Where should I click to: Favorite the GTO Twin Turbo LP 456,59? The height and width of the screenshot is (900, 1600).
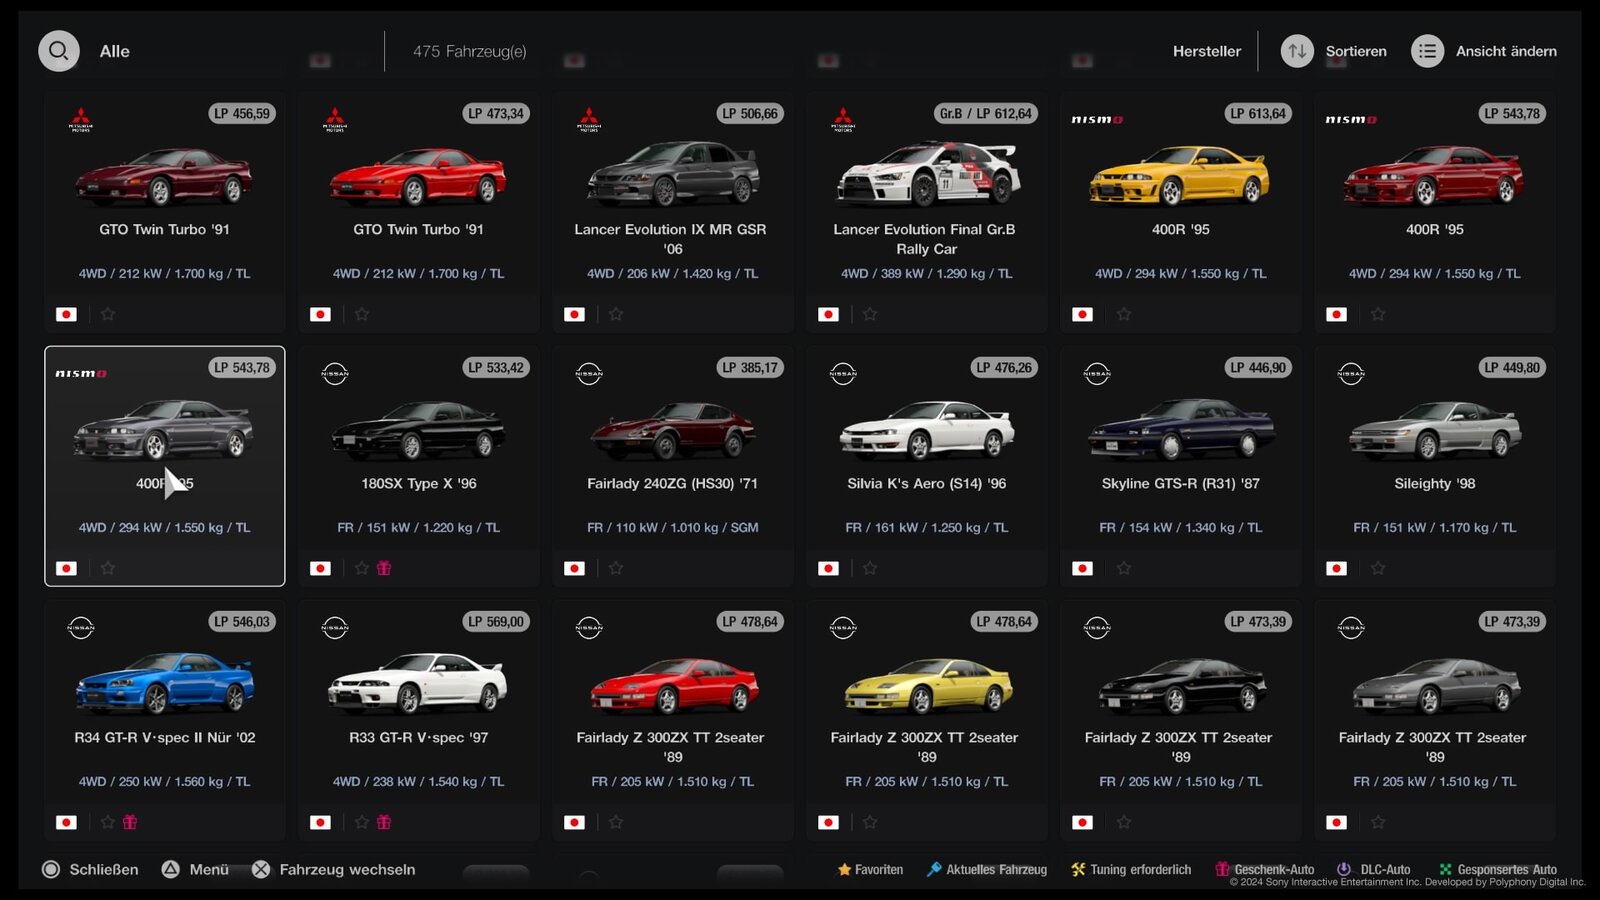click(108, 314)
